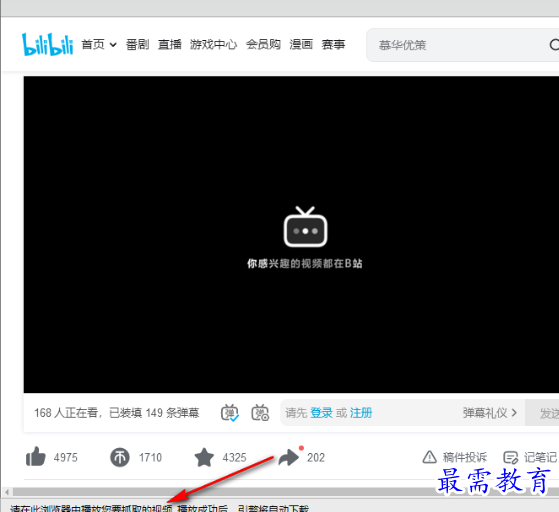Follow the 注册 link in danmaku bar

(x=361, y=413)
